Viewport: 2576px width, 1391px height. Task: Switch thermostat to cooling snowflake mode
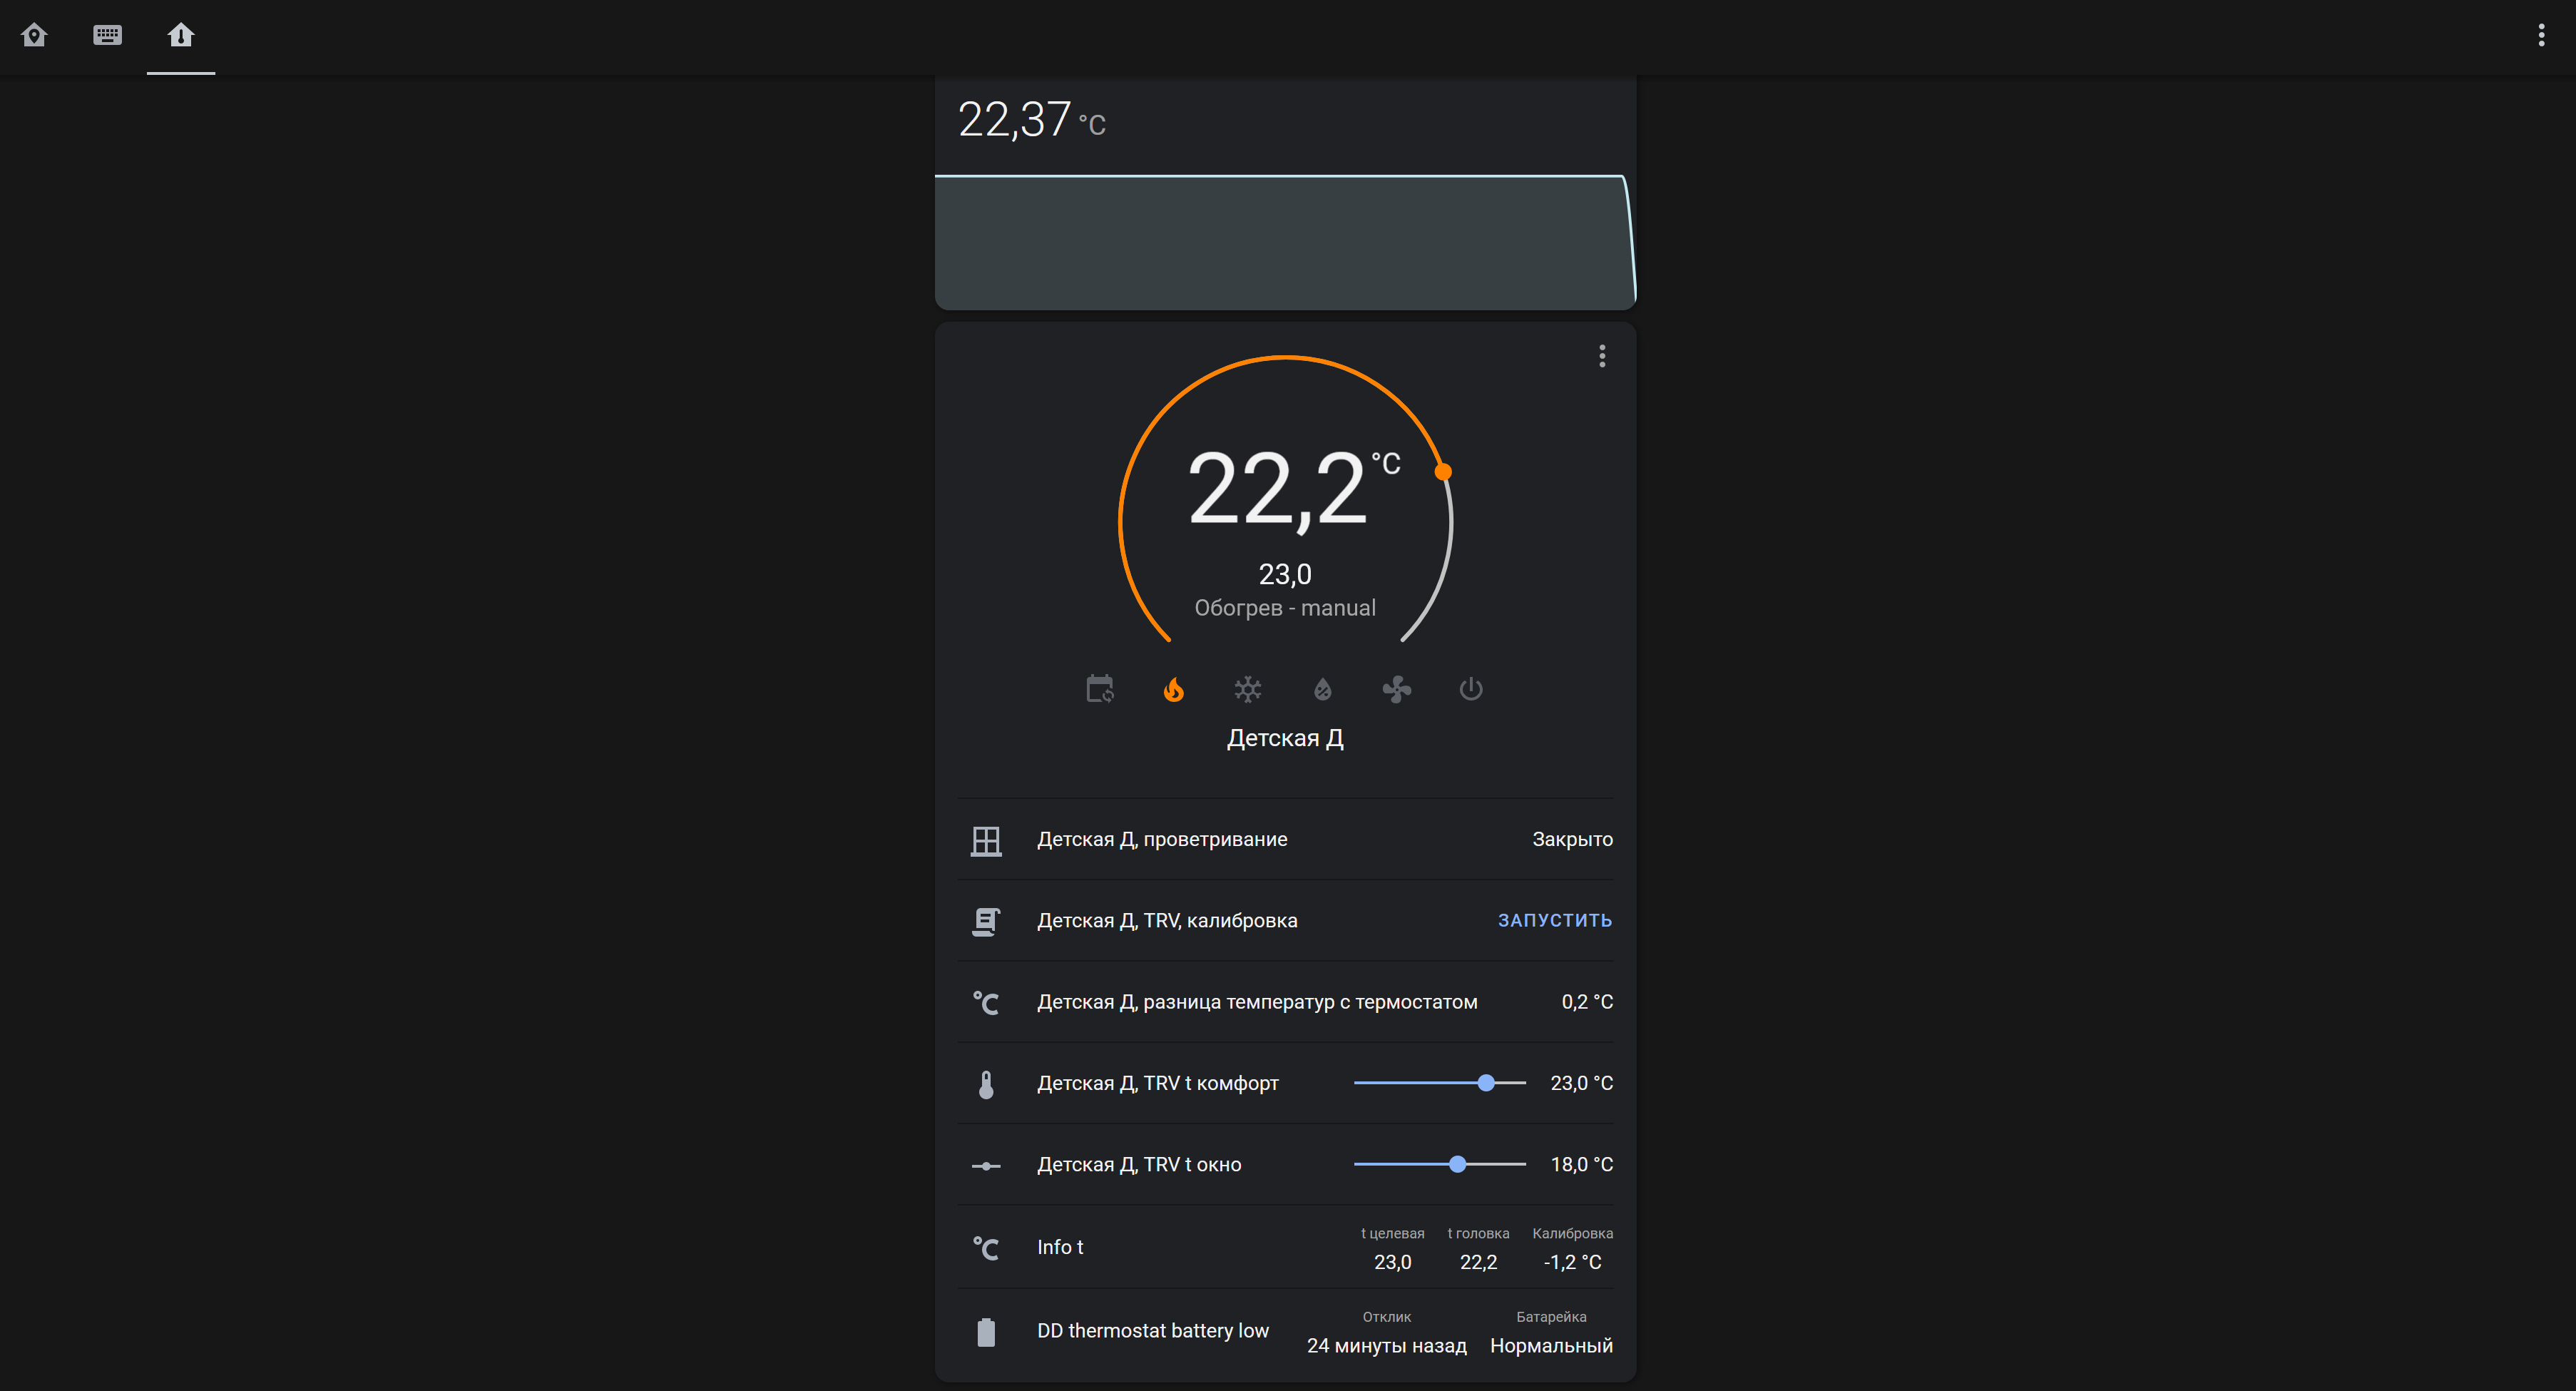[x=1248, y=689]
